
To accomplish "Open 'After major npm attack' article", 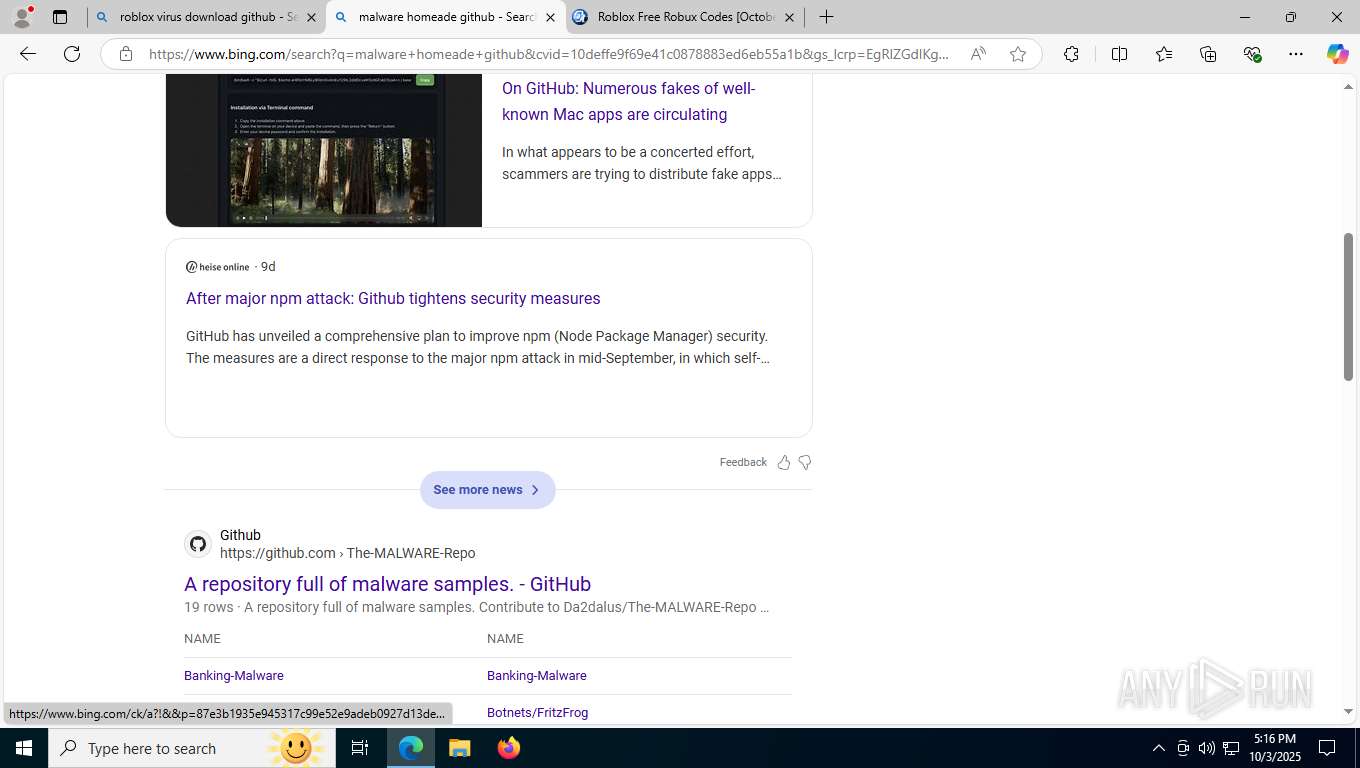I will pos(393,298).
